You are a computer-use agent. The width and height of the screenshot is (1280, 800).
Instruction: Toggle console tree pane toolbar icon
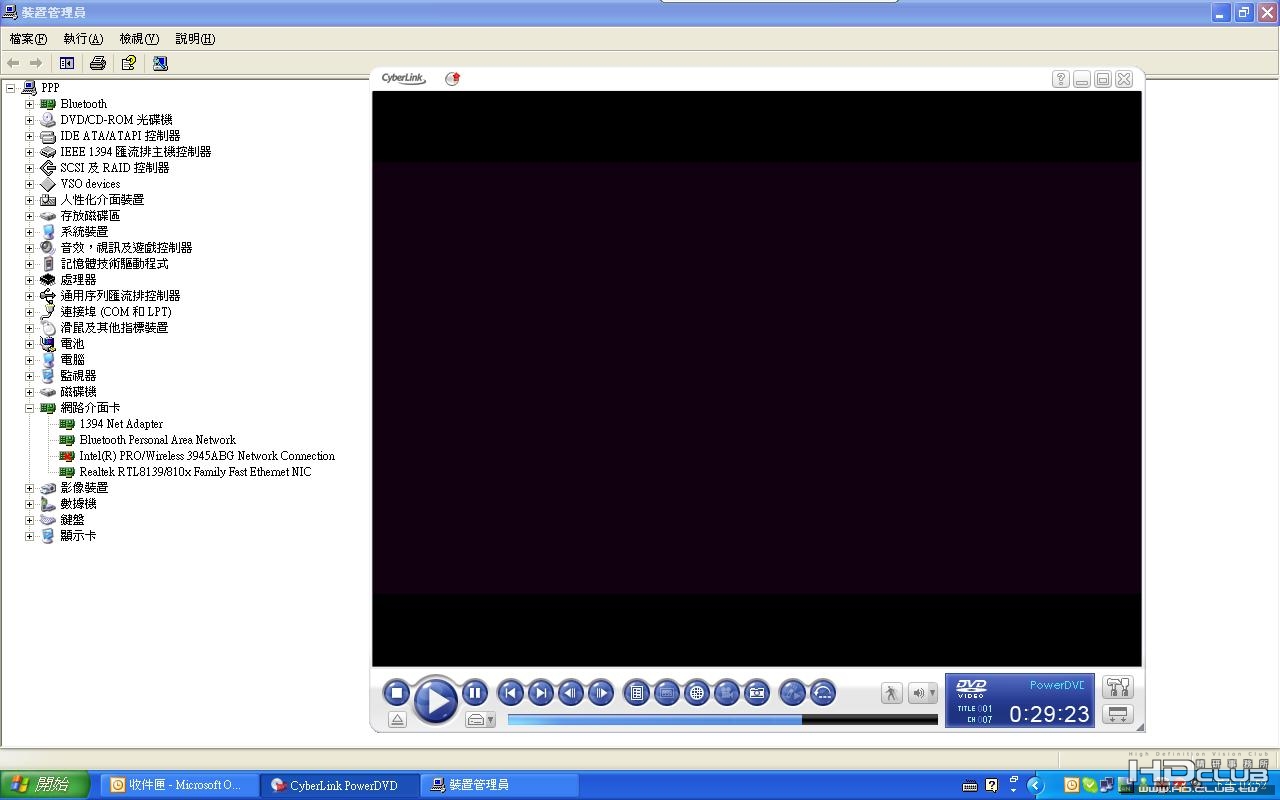(x=67, y=63)
